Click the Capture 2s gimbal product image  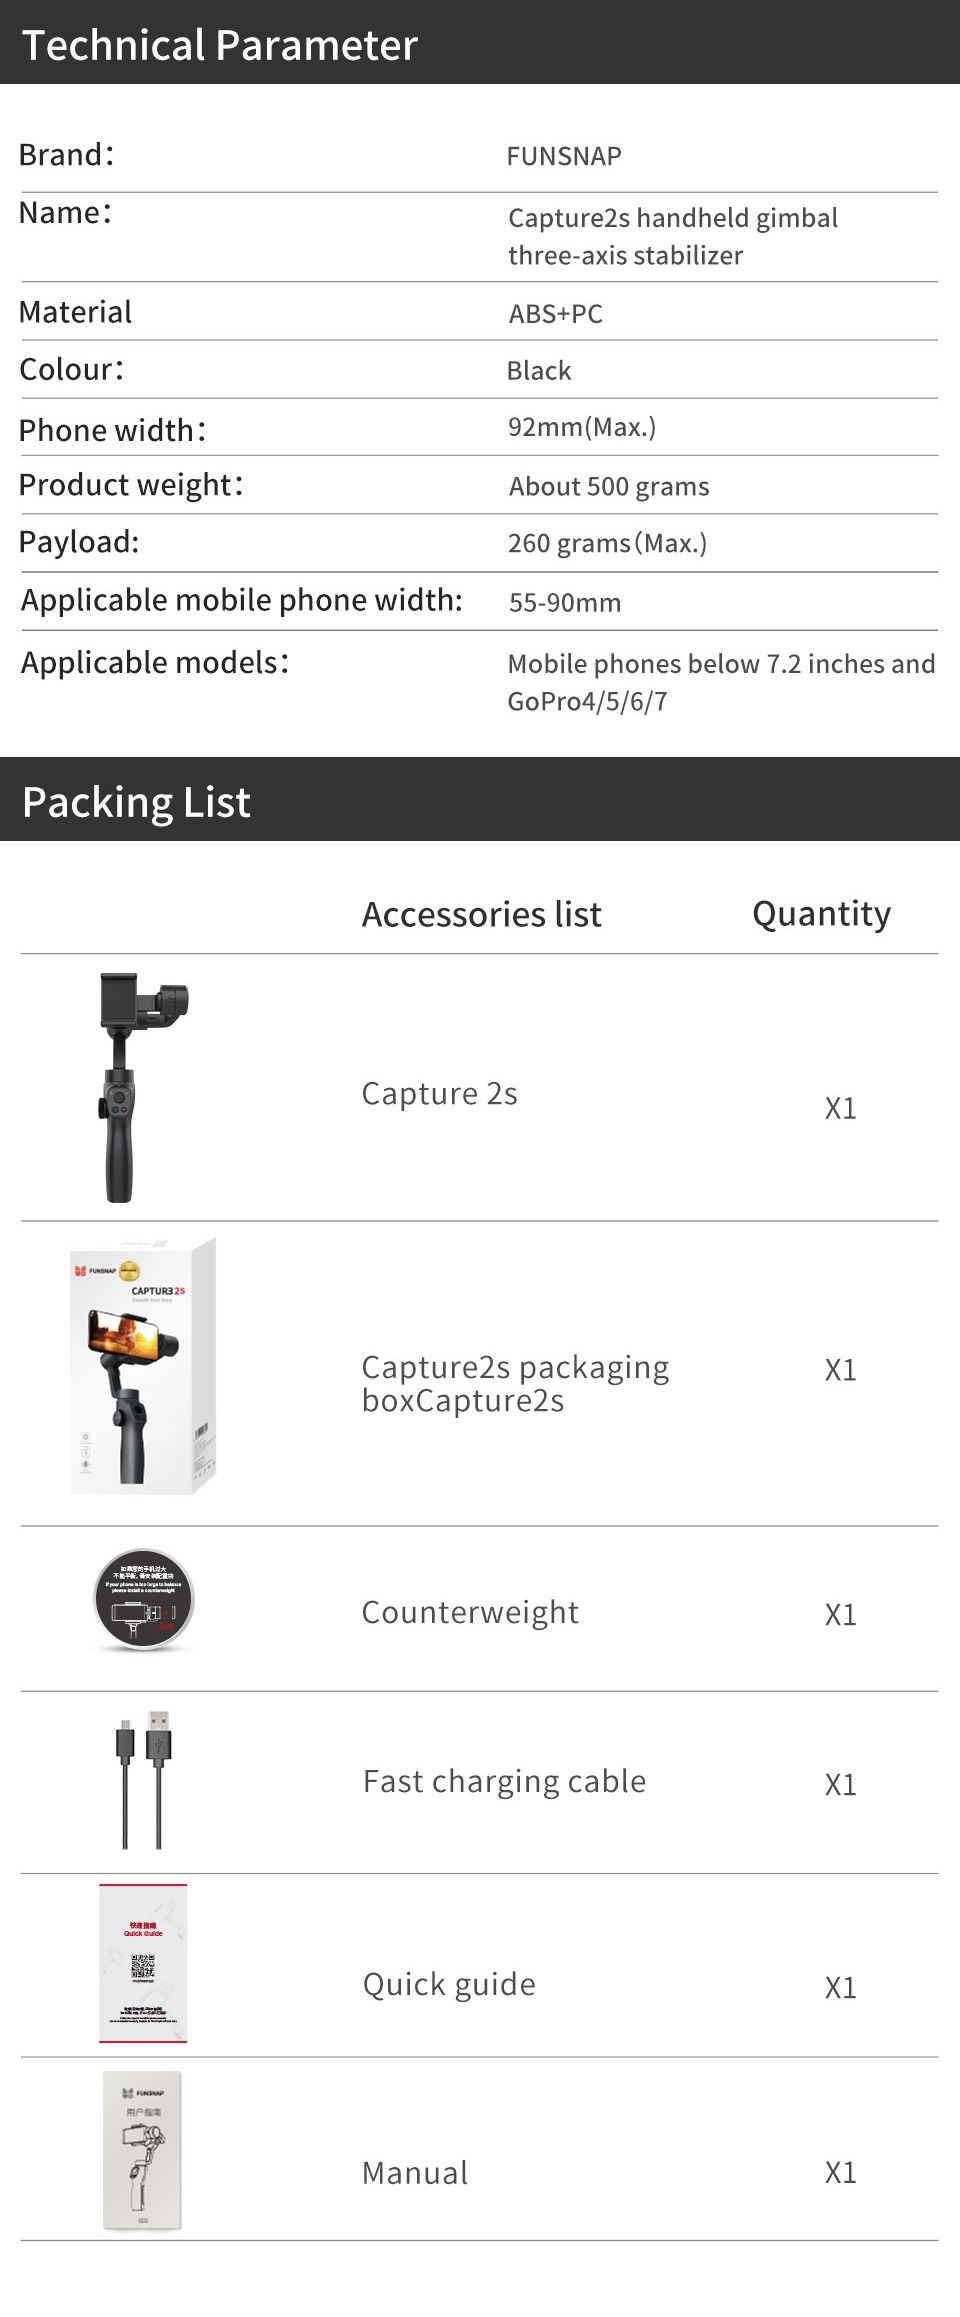(x=142, y=1087)
